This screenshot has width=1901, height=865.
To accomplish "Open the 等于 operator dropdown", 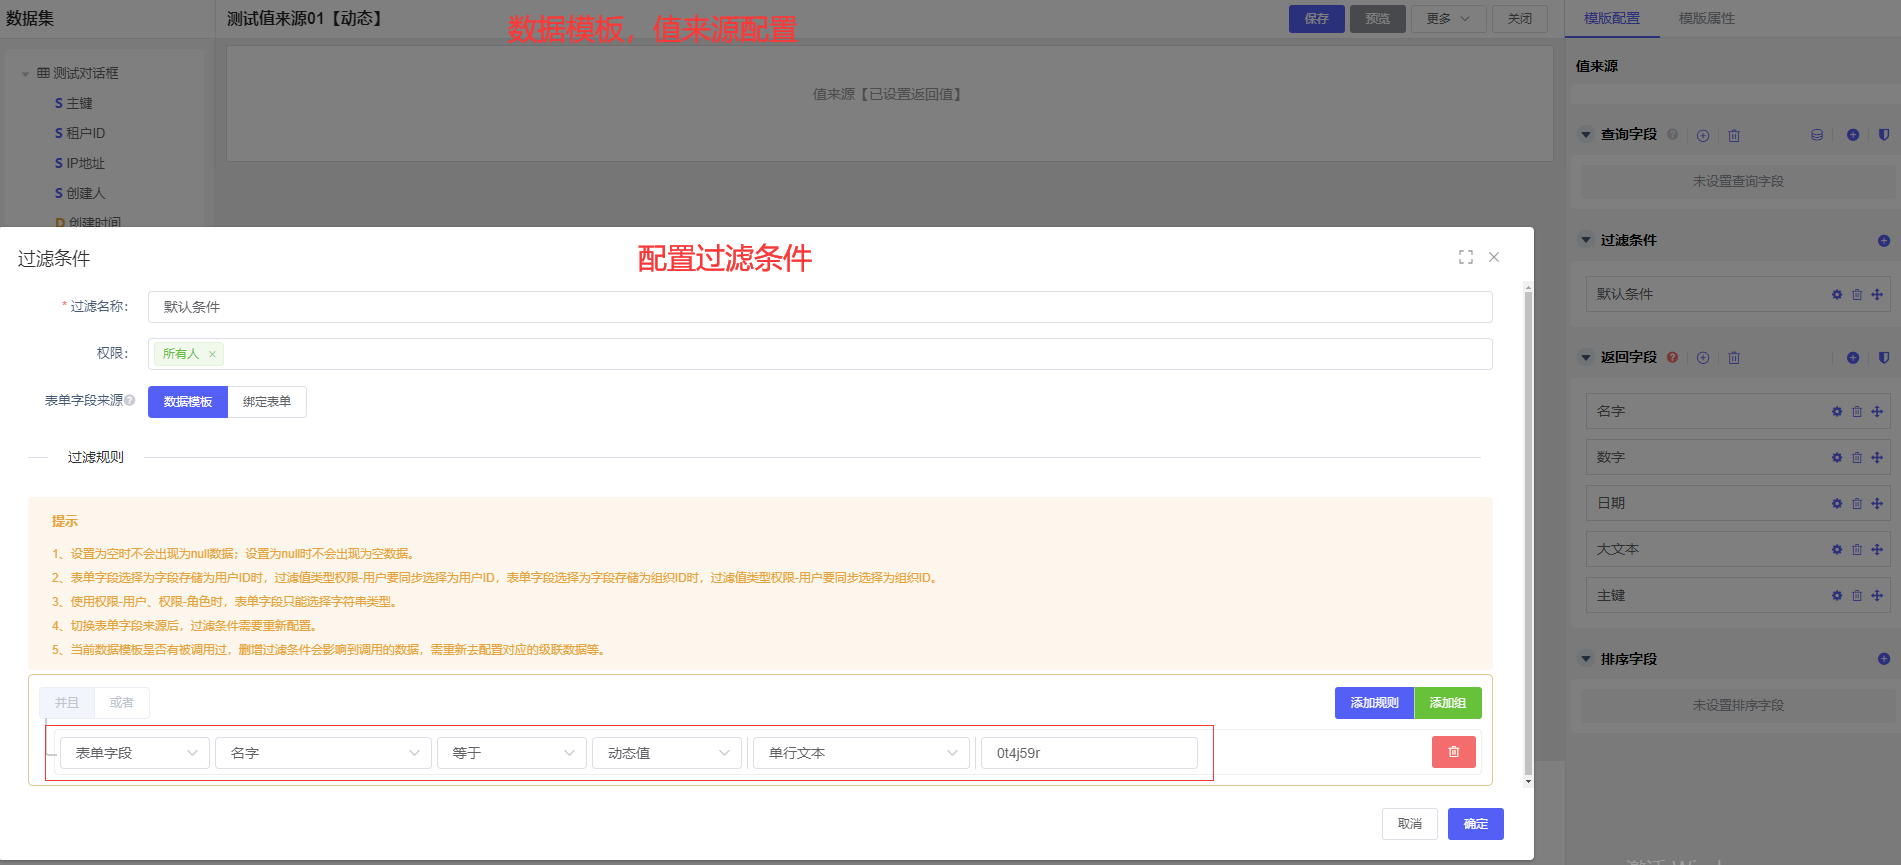I will click(511, 753).
